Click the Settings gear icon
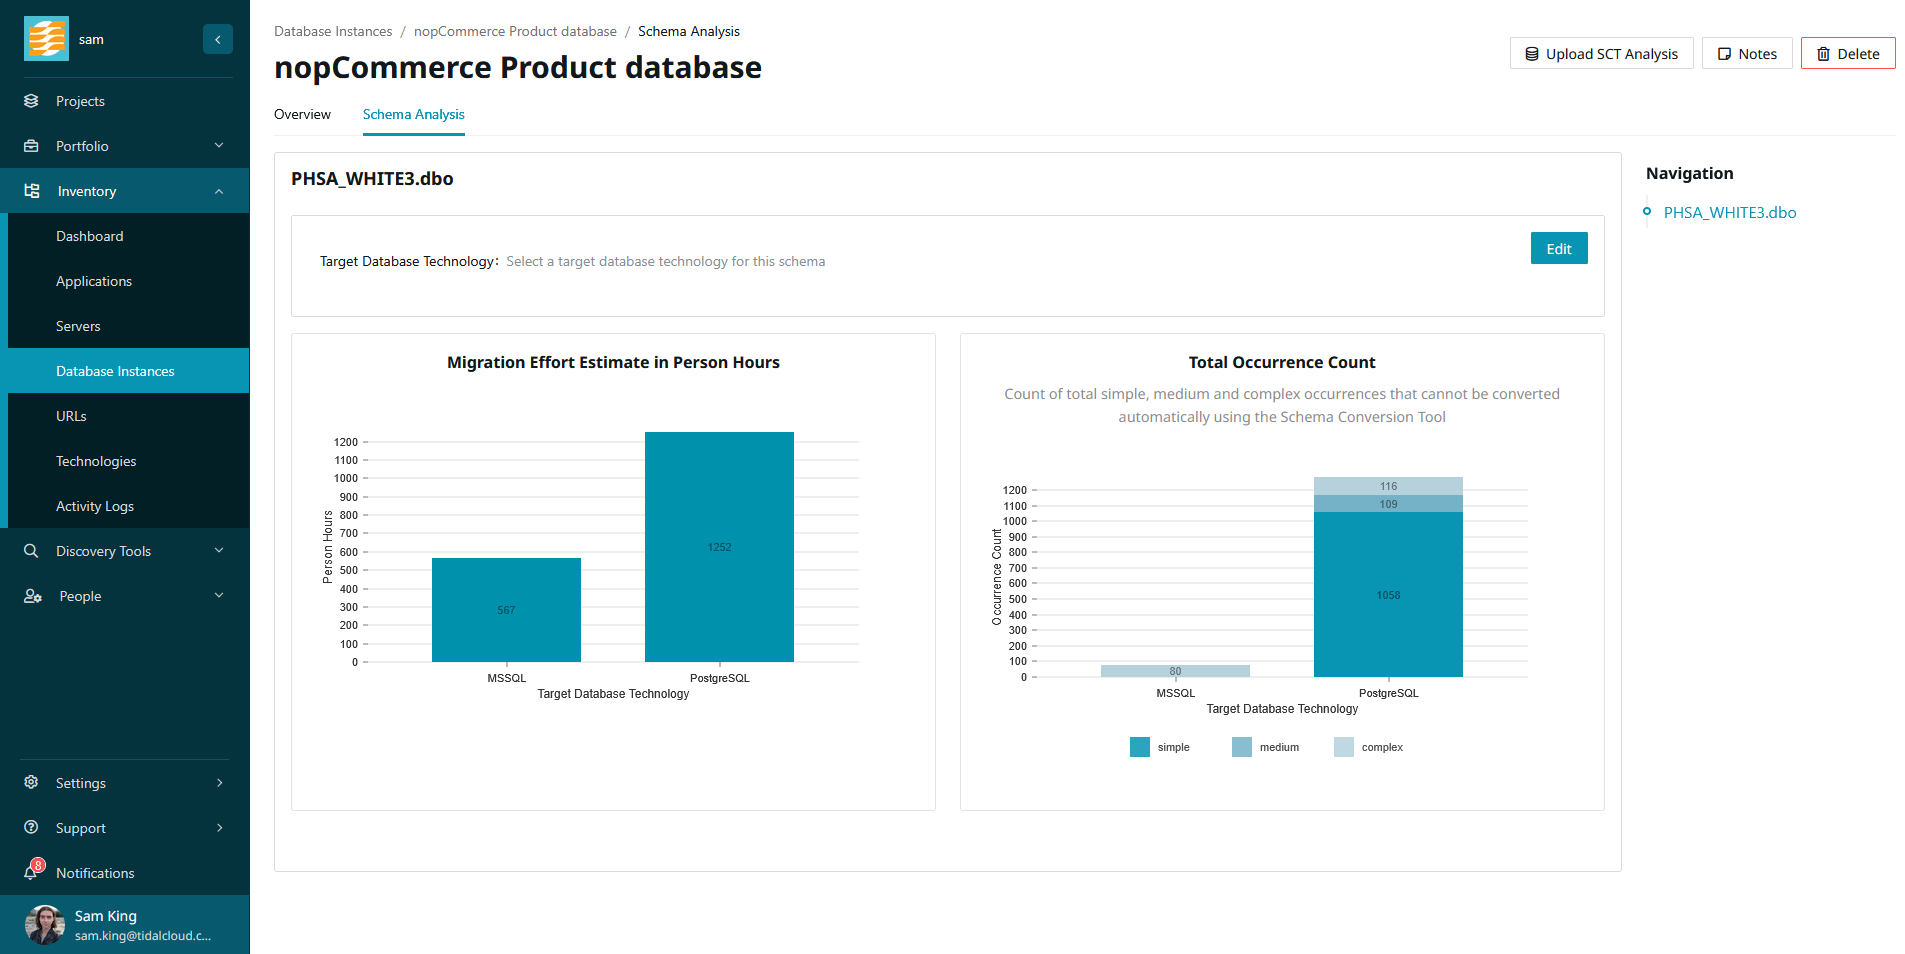 [31, 783]
